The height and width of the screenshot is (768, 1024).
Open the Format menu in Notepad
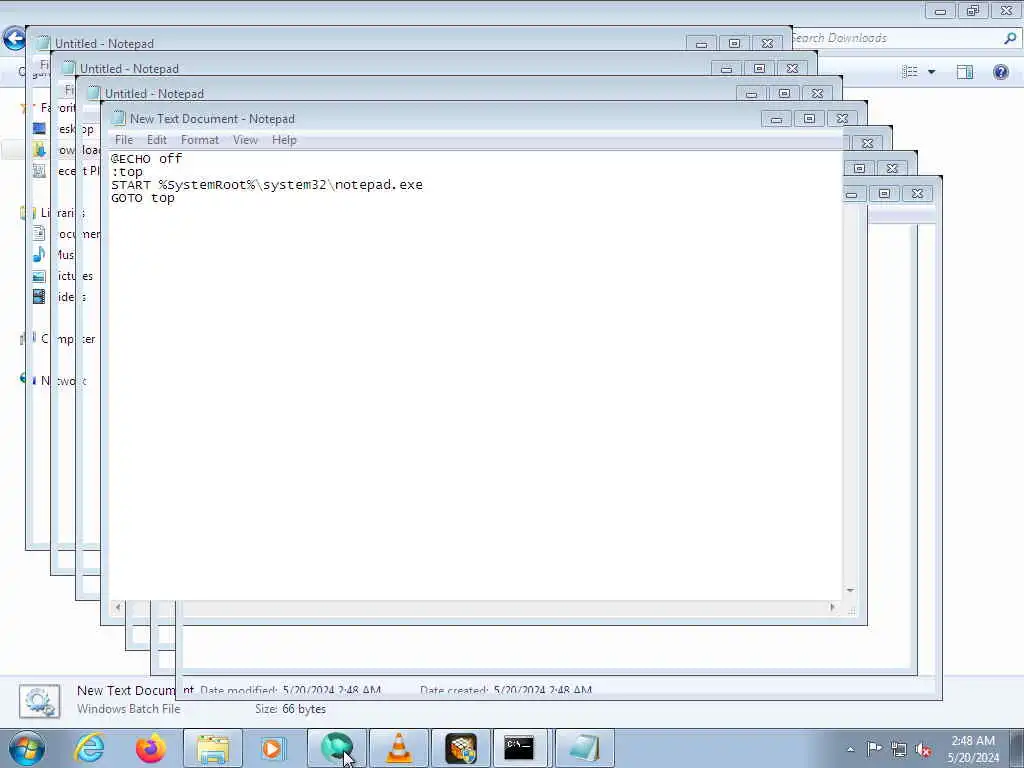200,140
